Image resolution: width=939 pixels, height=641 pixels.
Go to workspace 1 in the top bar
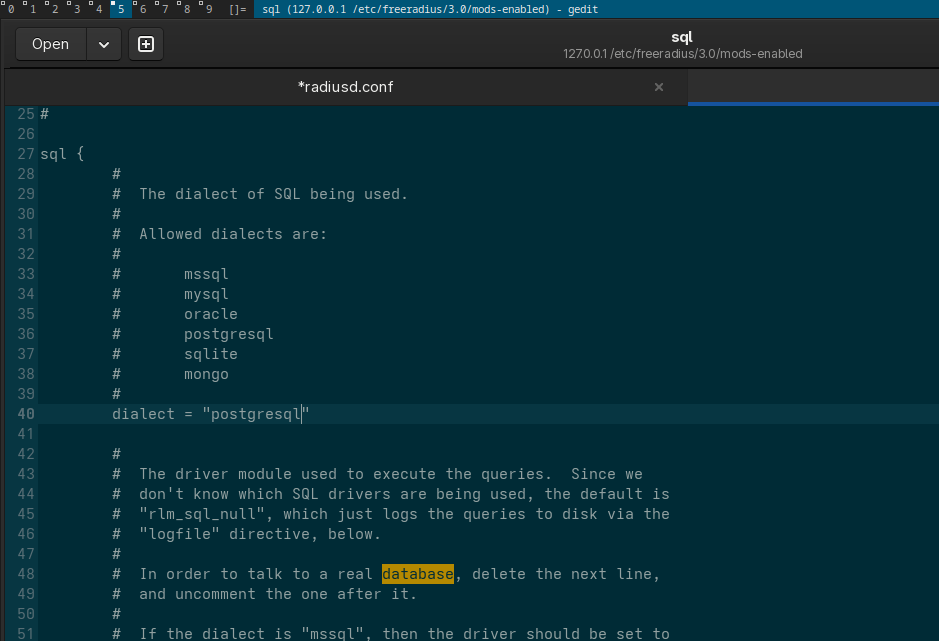click(x=33, y=9)
